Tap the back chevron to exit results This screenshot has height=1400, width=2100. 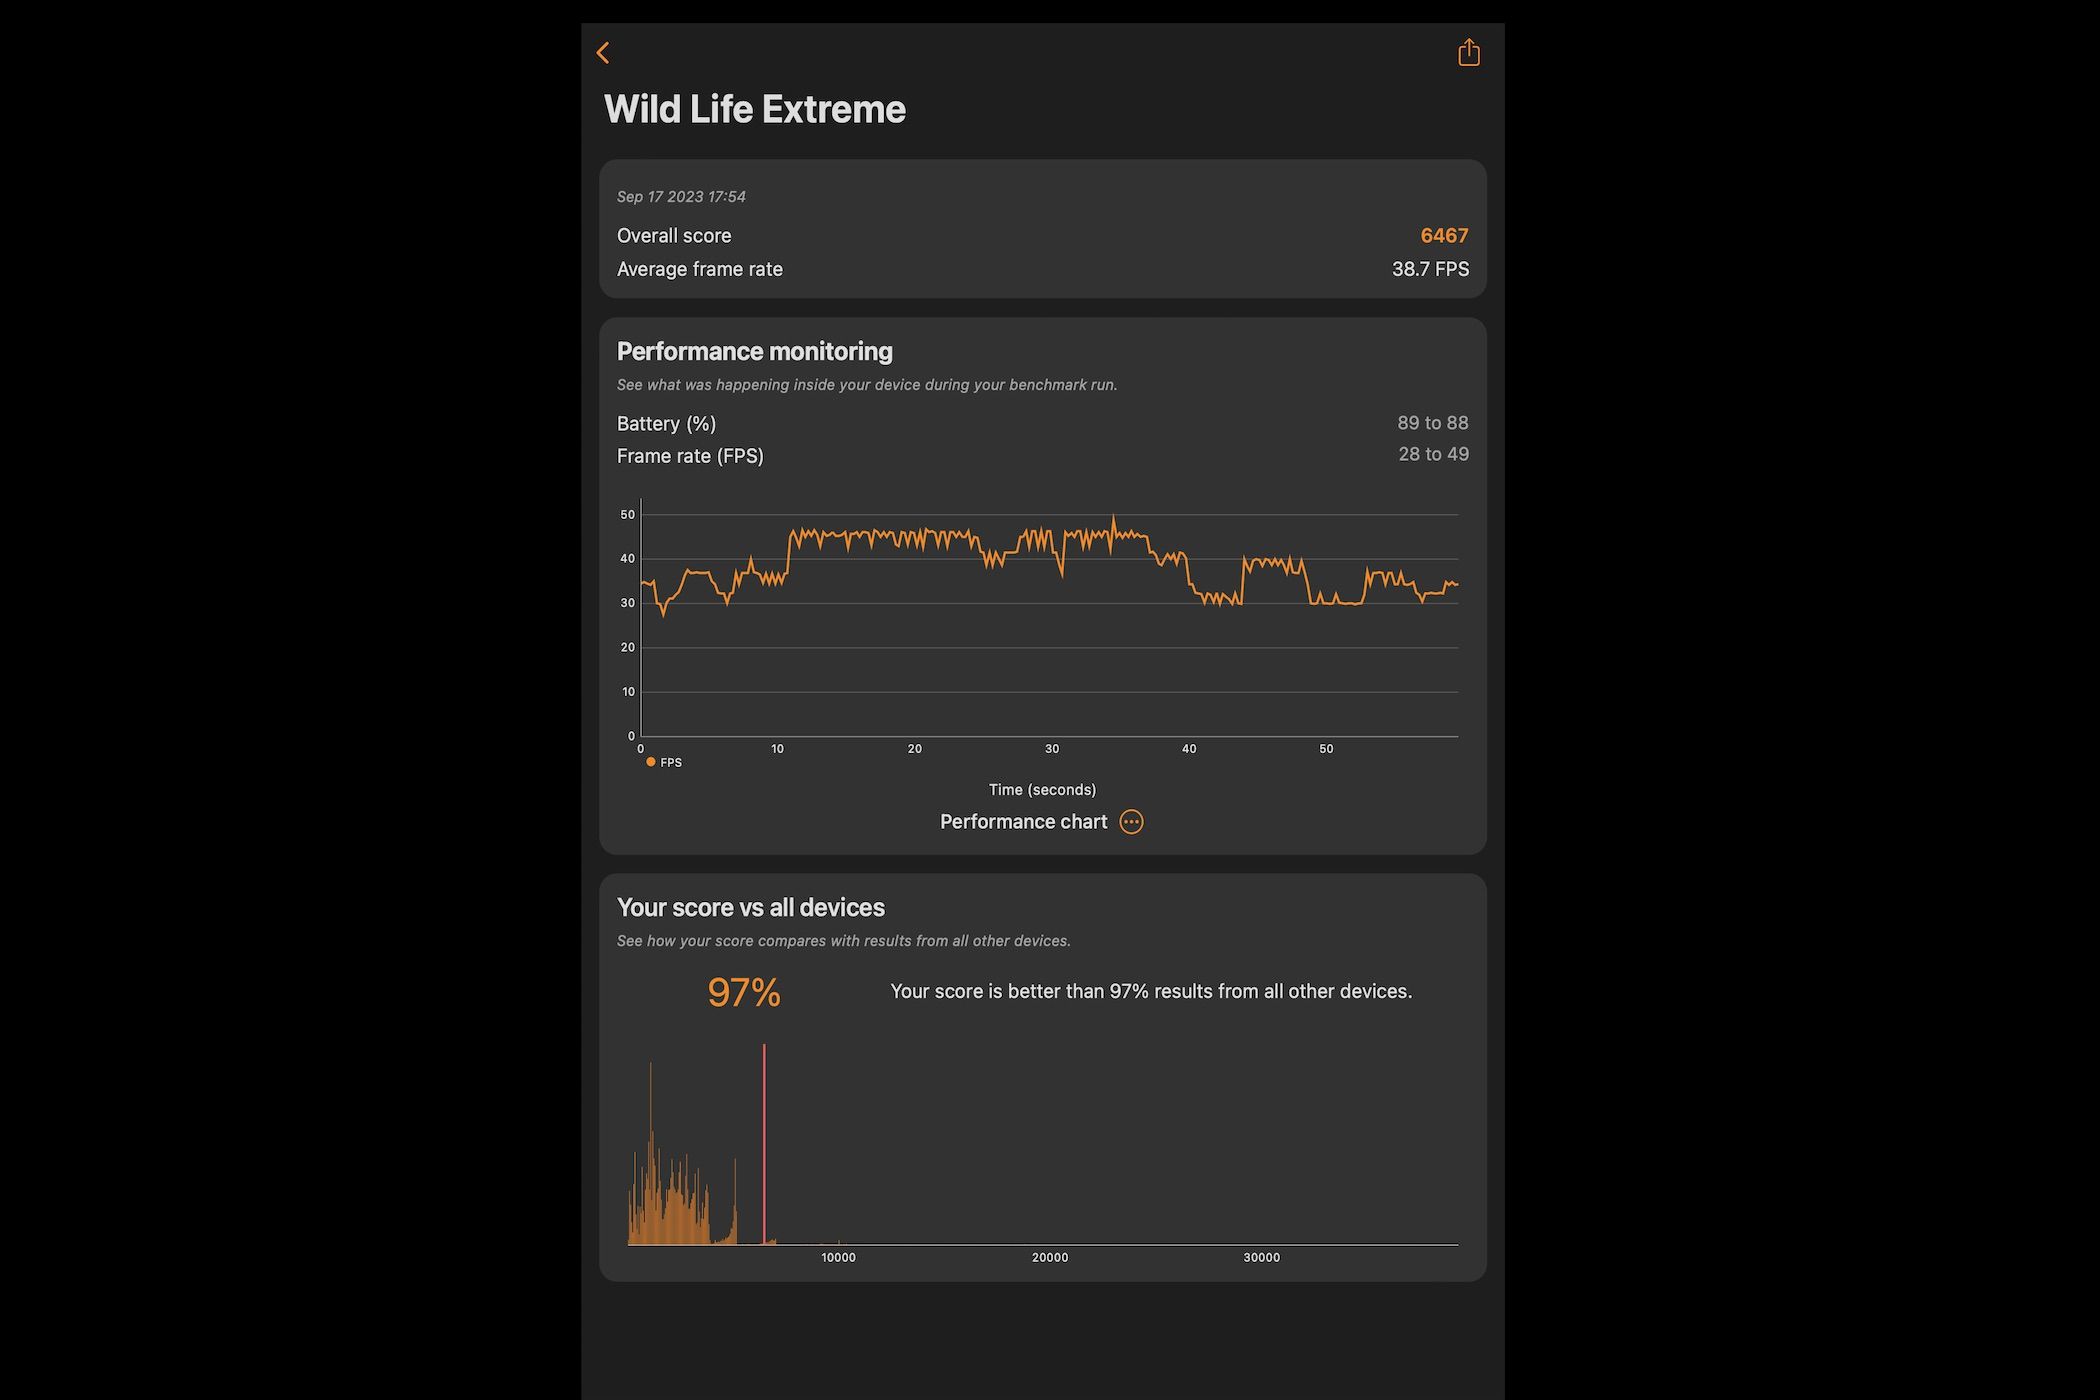604,52
